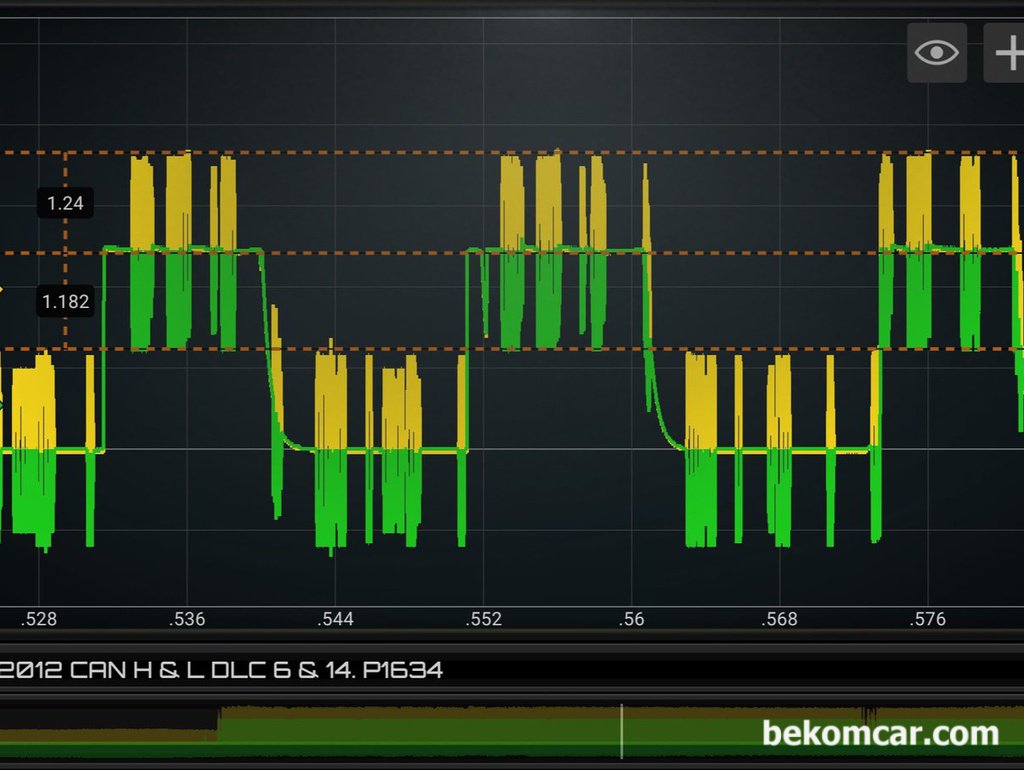The height and width of the screenshot is (770, 1024).
Task: Toggle the eye visibility icon
Action: (936, 53)
